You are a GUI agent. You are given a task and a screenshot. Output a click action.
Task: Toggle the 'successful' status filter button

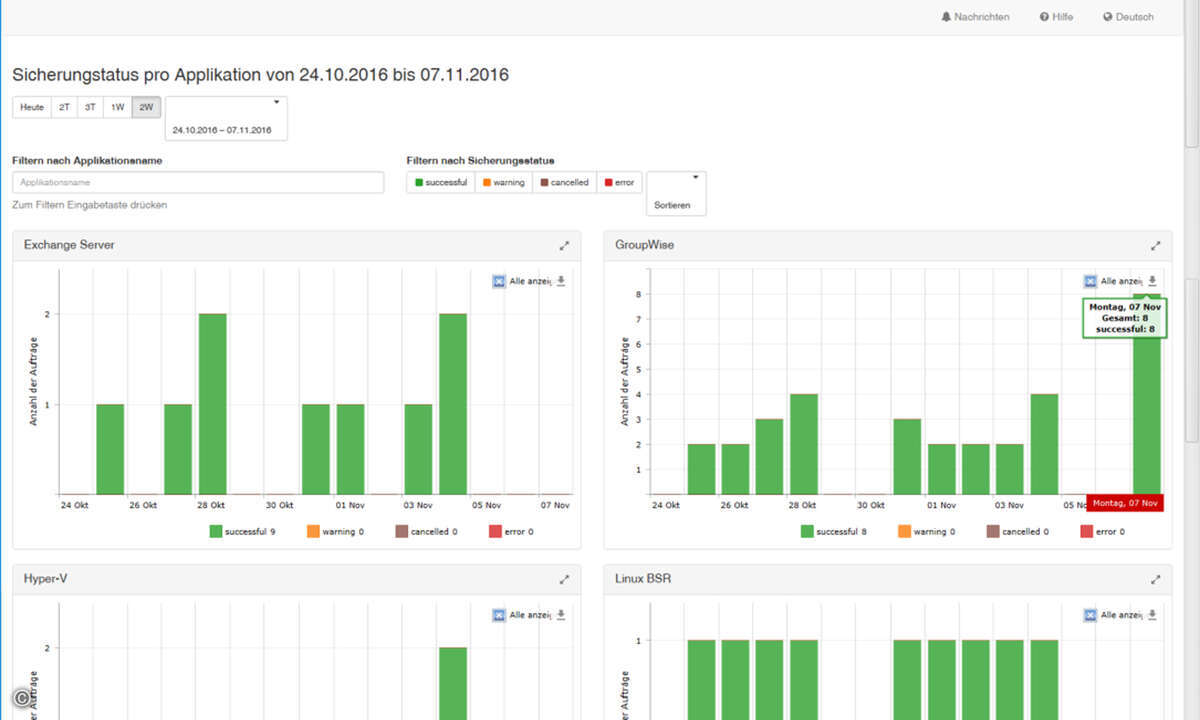pyautogui.click(x=441, y=182)
